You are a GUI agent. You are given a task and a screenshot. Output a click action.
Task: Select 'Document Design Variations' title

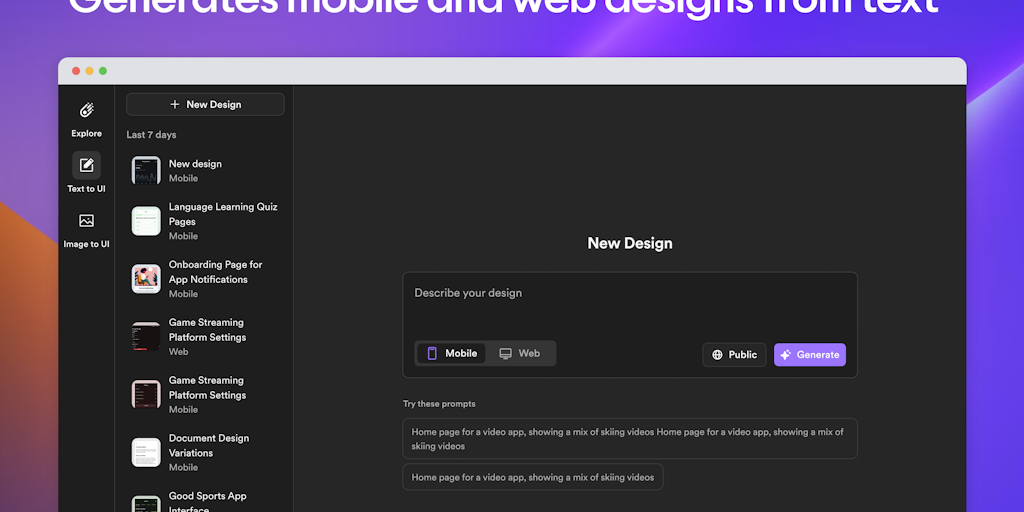click(x=209, y=445)
